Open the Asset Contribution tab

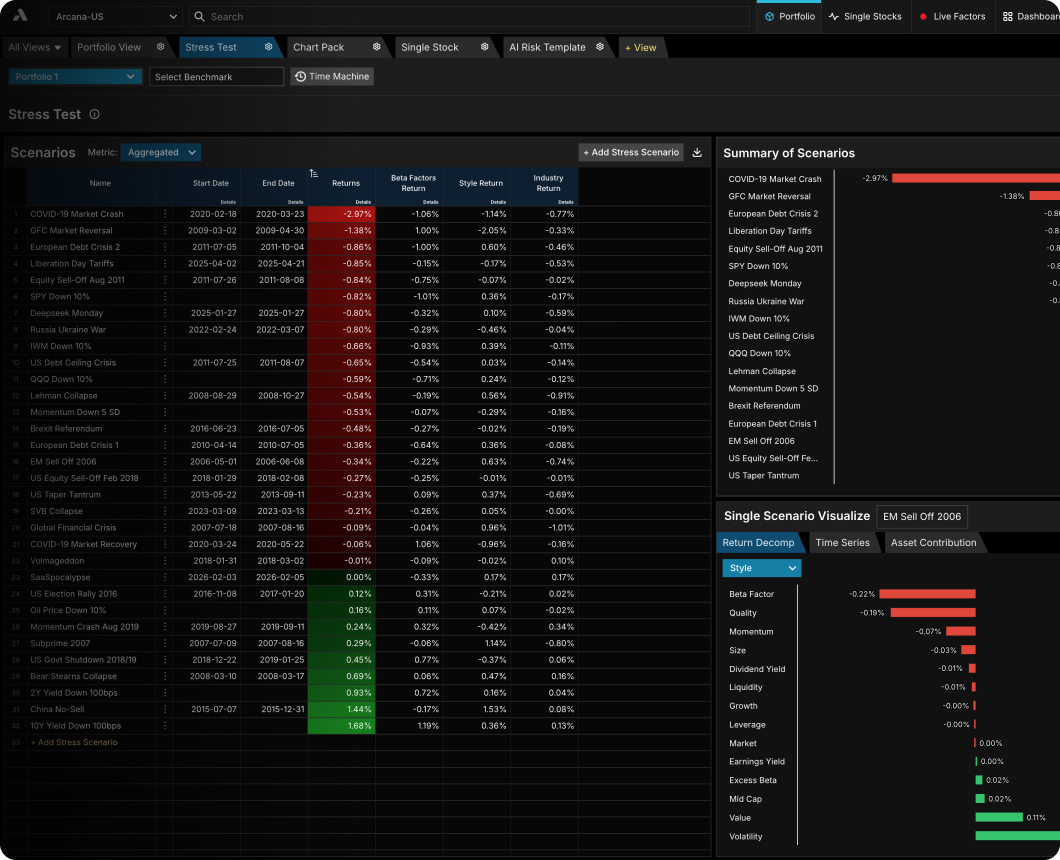click(933, 542)
